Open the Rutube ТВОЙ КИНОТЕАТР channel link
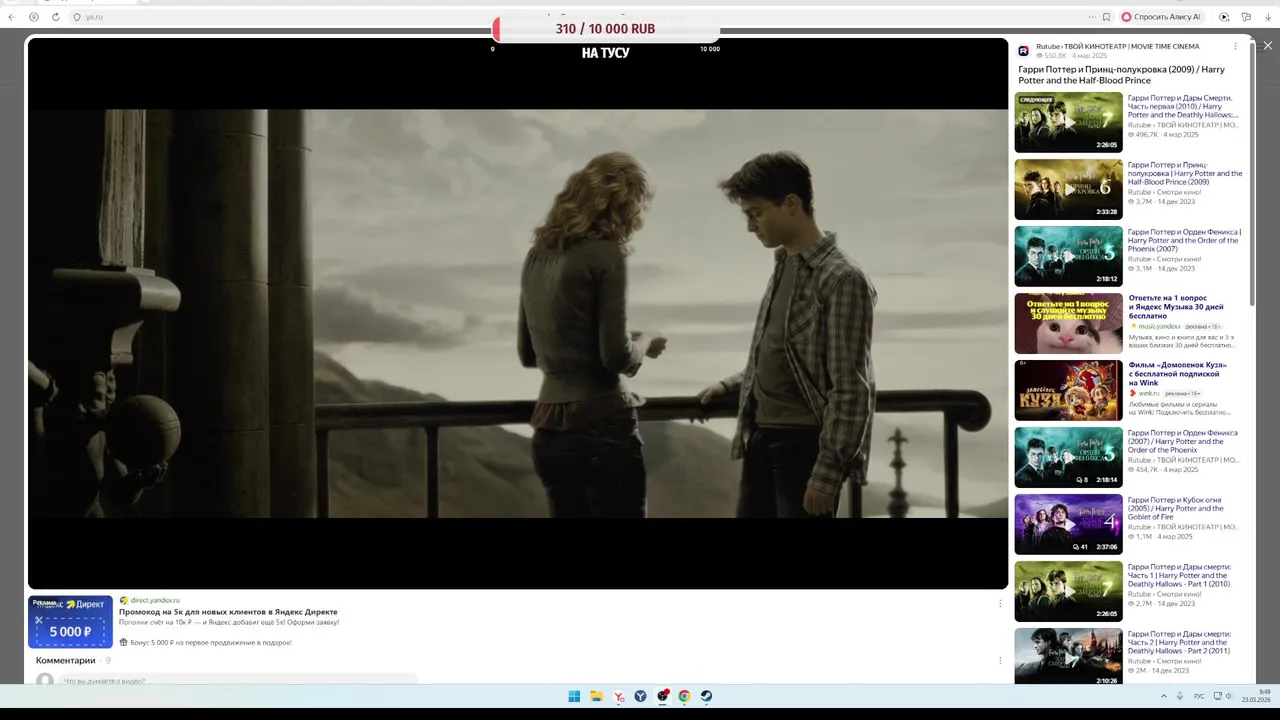Image resolution: width=1280 pixels, height=720 pixels. 1117,46
